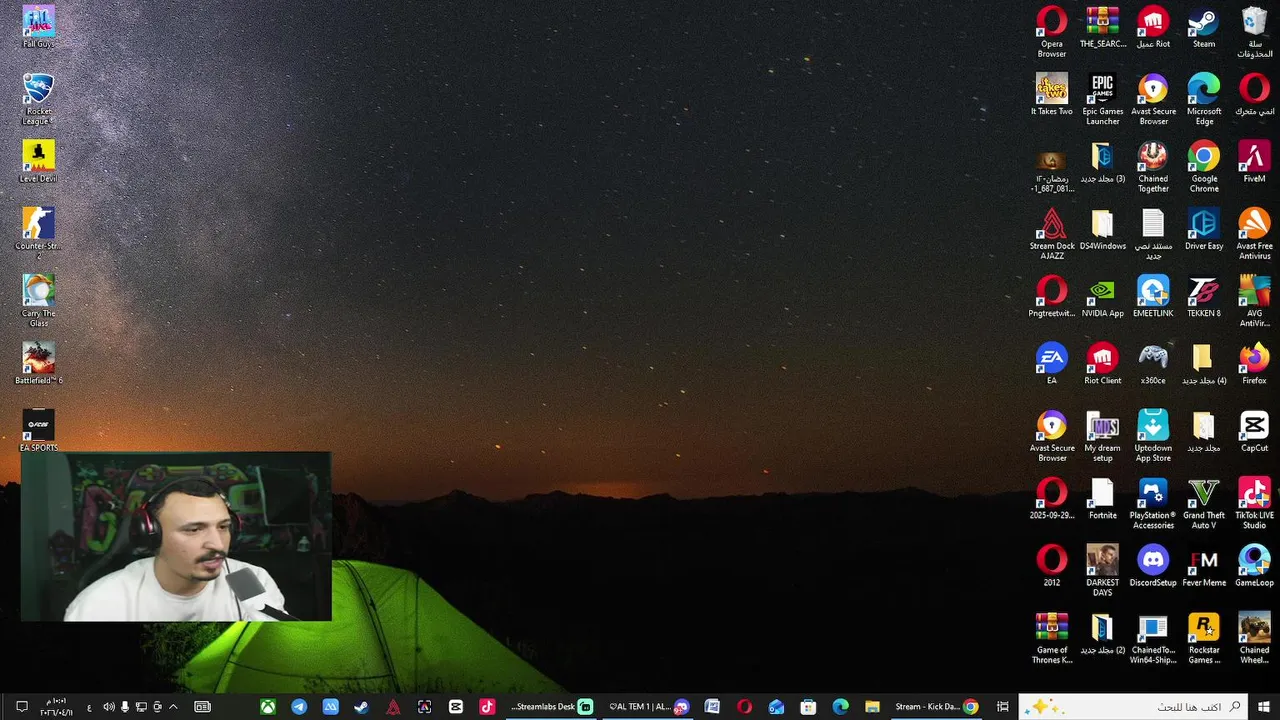Open TikTok LIVE Studio taskbar icon
1280x720 pixels.
tap(487, 707)
